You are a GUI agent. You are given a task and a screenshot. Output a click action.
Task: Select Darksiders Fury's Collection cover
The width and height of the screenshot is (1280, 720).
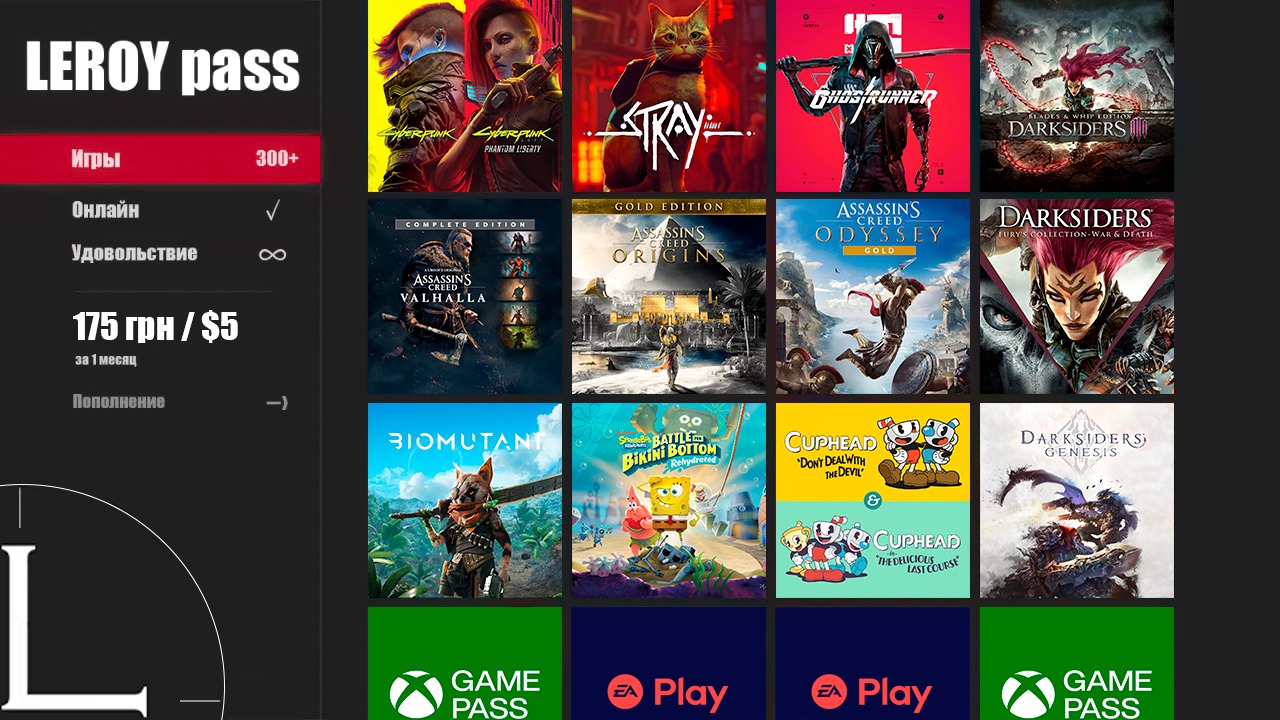pyautogui.click(x=1077, y=296)
